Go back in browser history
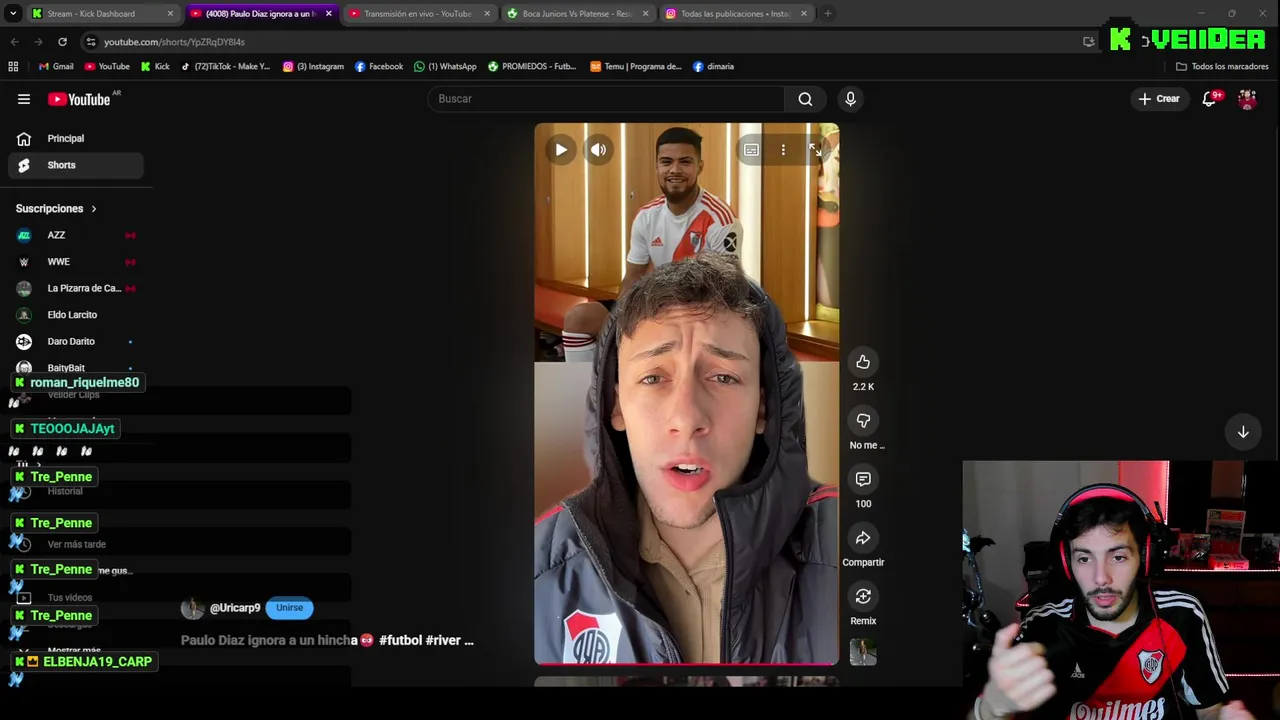This screenshot has height=720, width=1280. pos(14,42)
